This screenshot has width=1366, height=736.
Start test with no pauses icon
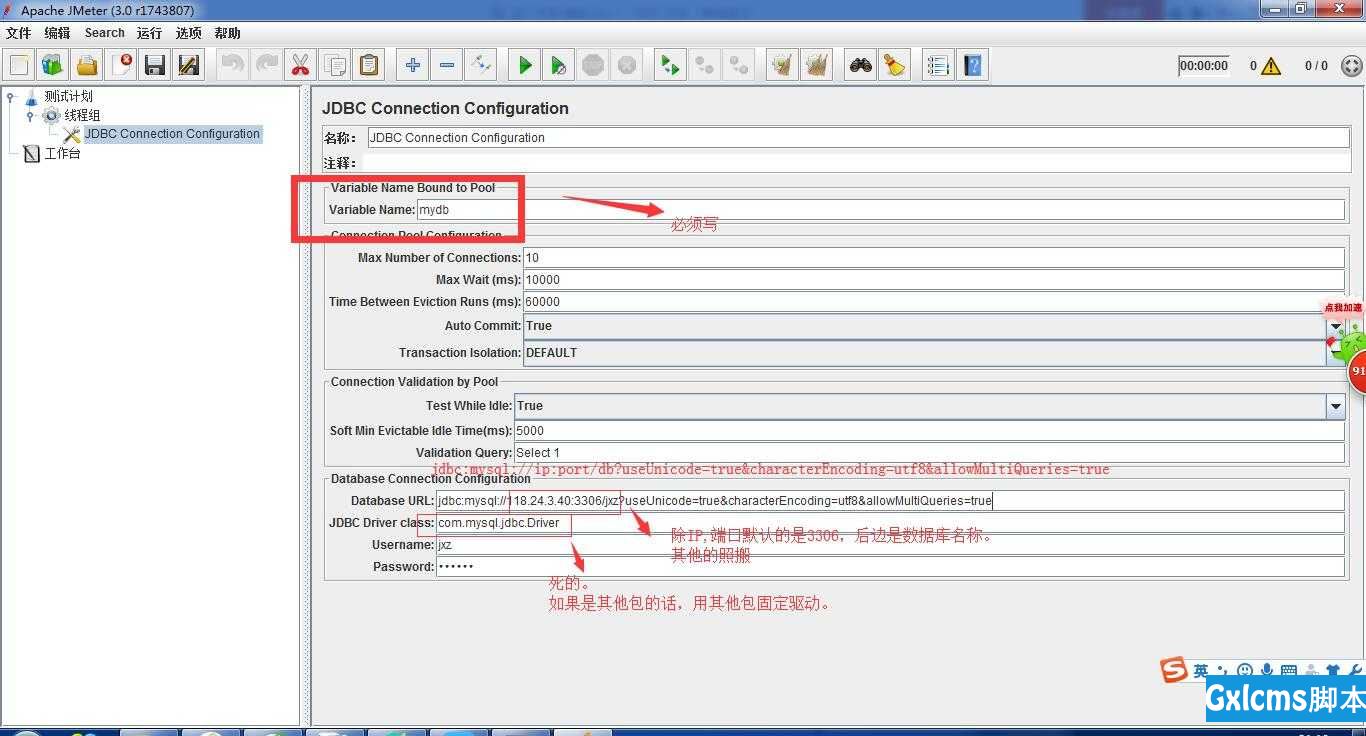(559, 65)
